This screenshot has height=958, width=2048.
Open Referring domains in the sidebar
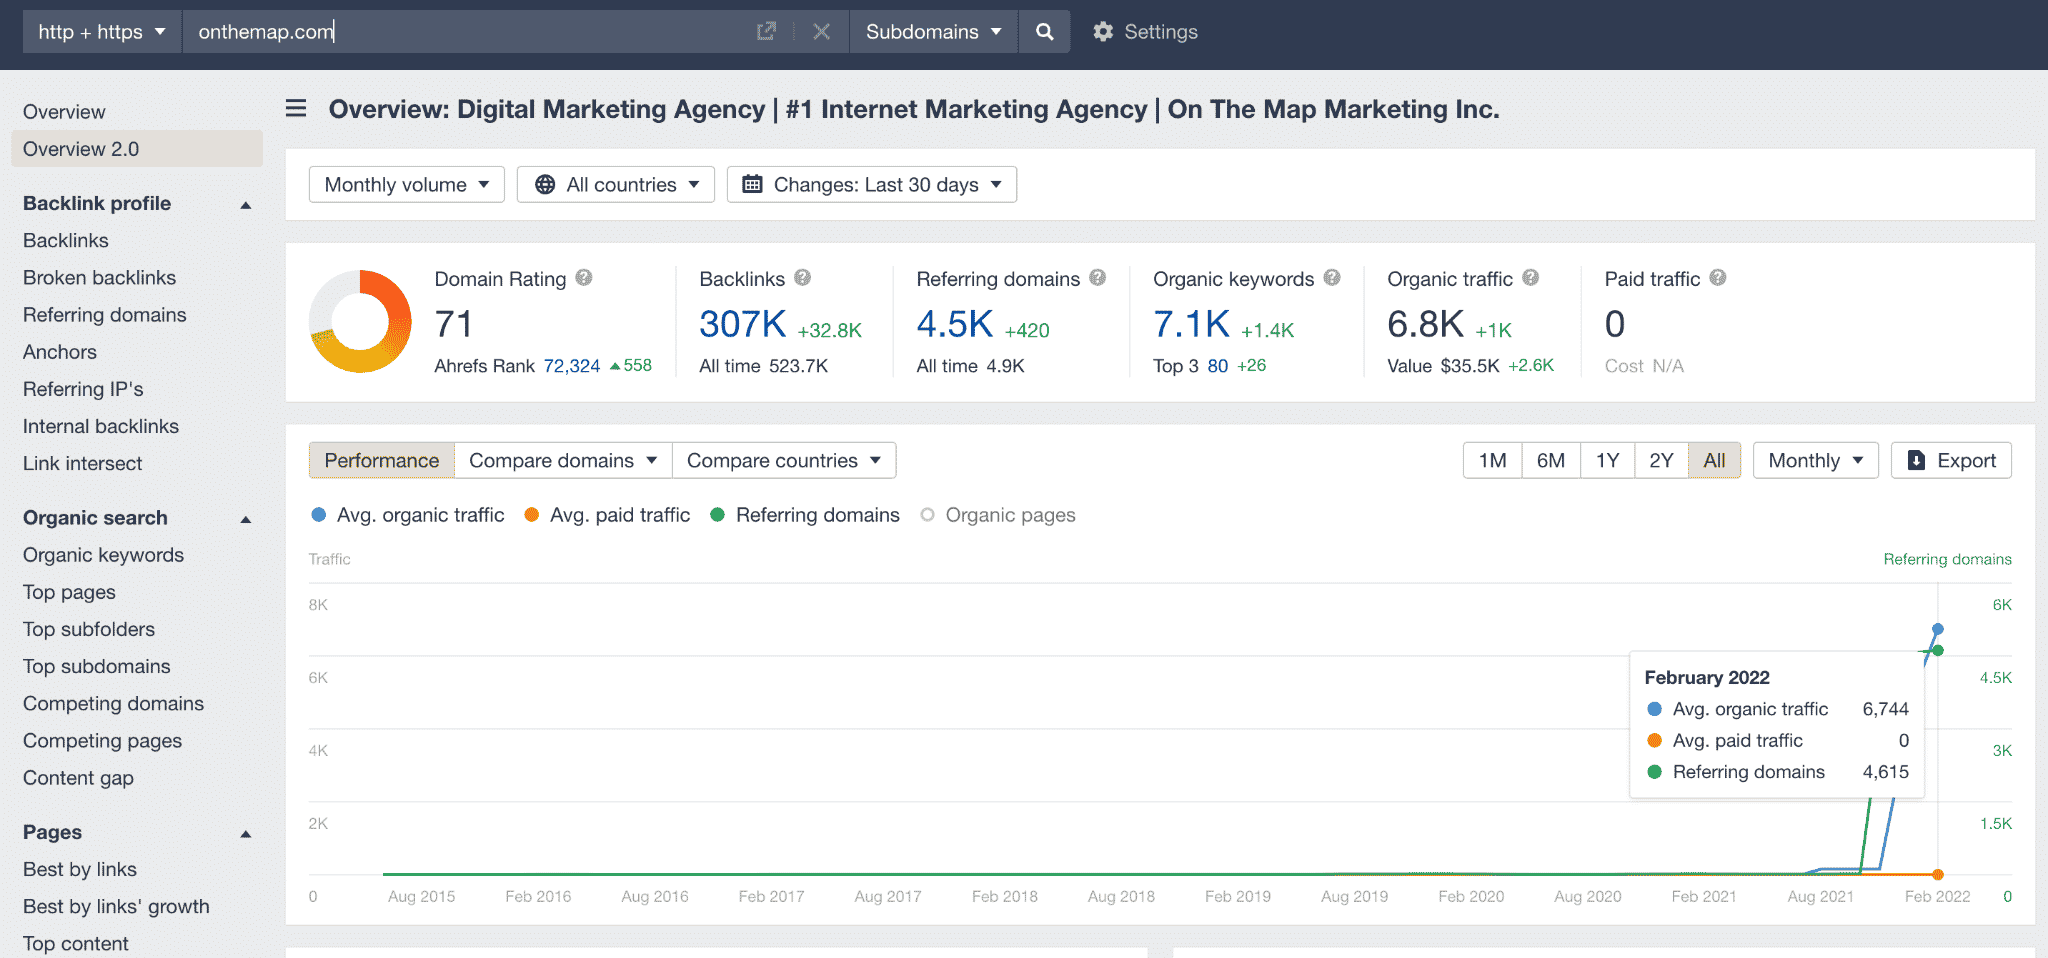(105, 314)
